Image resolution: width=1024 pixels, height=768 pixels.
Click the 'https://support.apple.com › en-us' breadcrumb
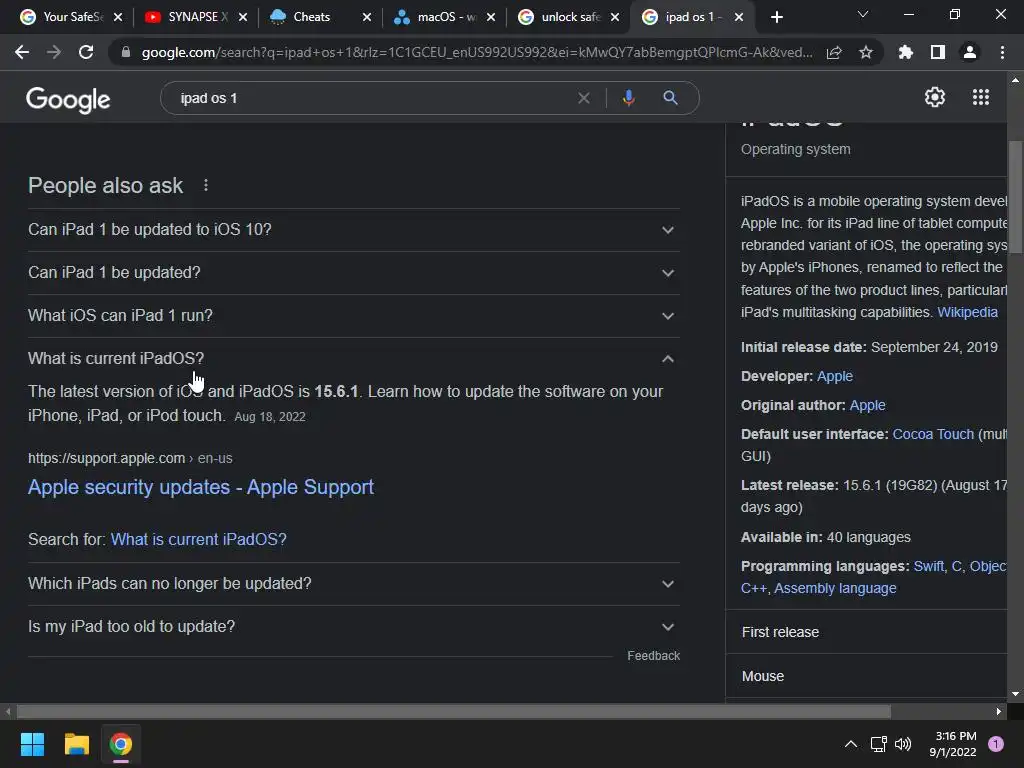pyautogui.click(x=130, y=458)
